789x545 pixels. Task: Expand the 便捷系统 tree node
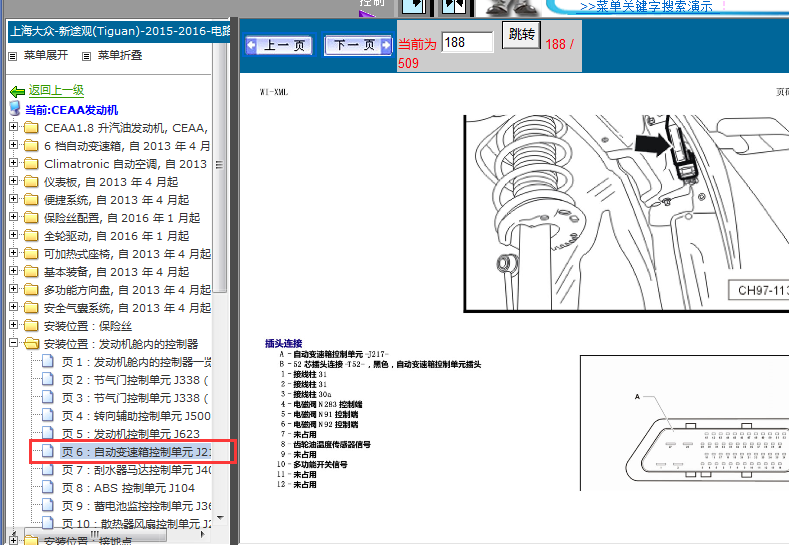(x=14, y=199)
